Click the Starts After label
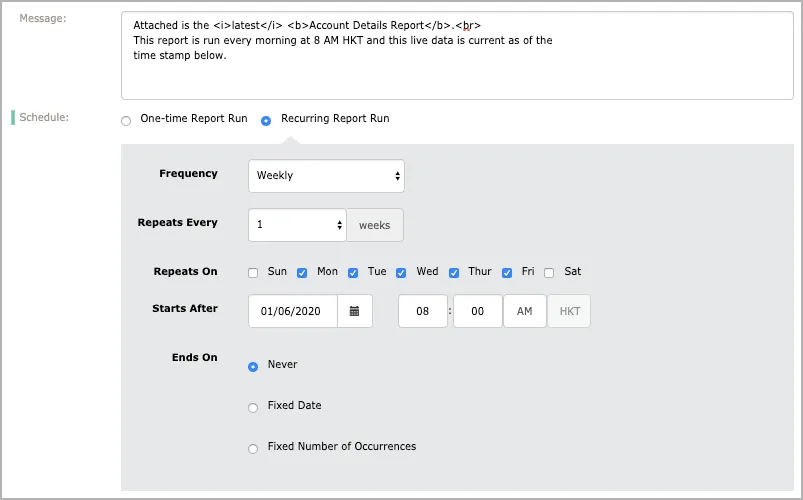 (x=185, y=308)
